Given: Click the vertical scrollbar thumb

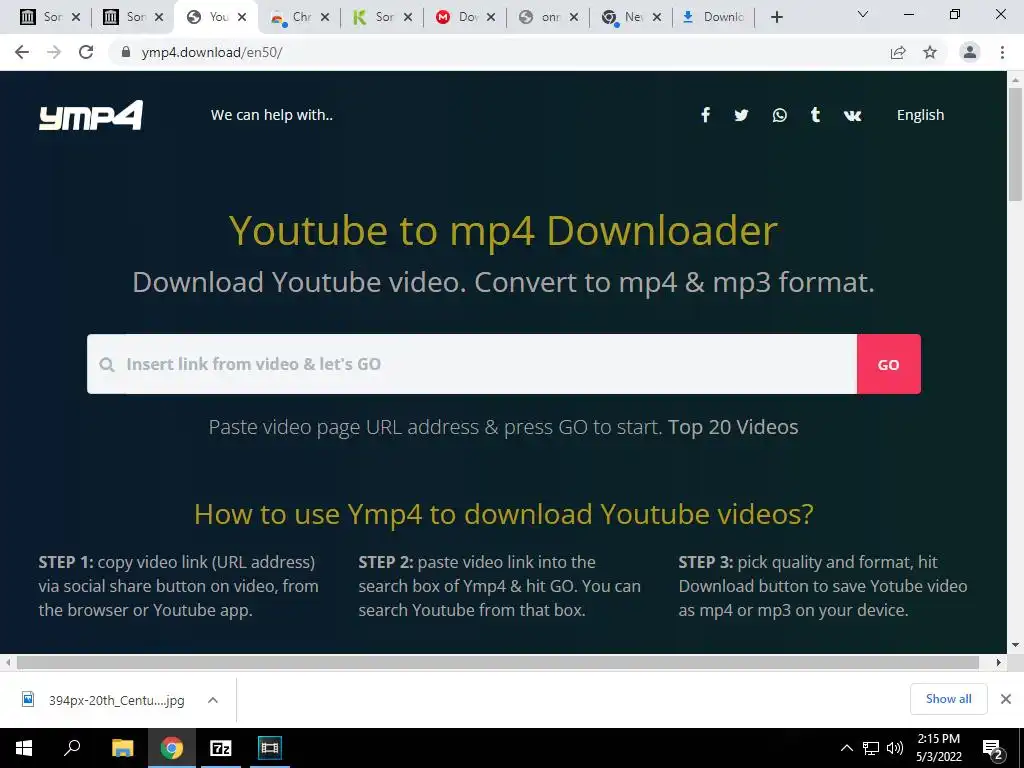Looking at the screenshot, I should pos(1015,144).
